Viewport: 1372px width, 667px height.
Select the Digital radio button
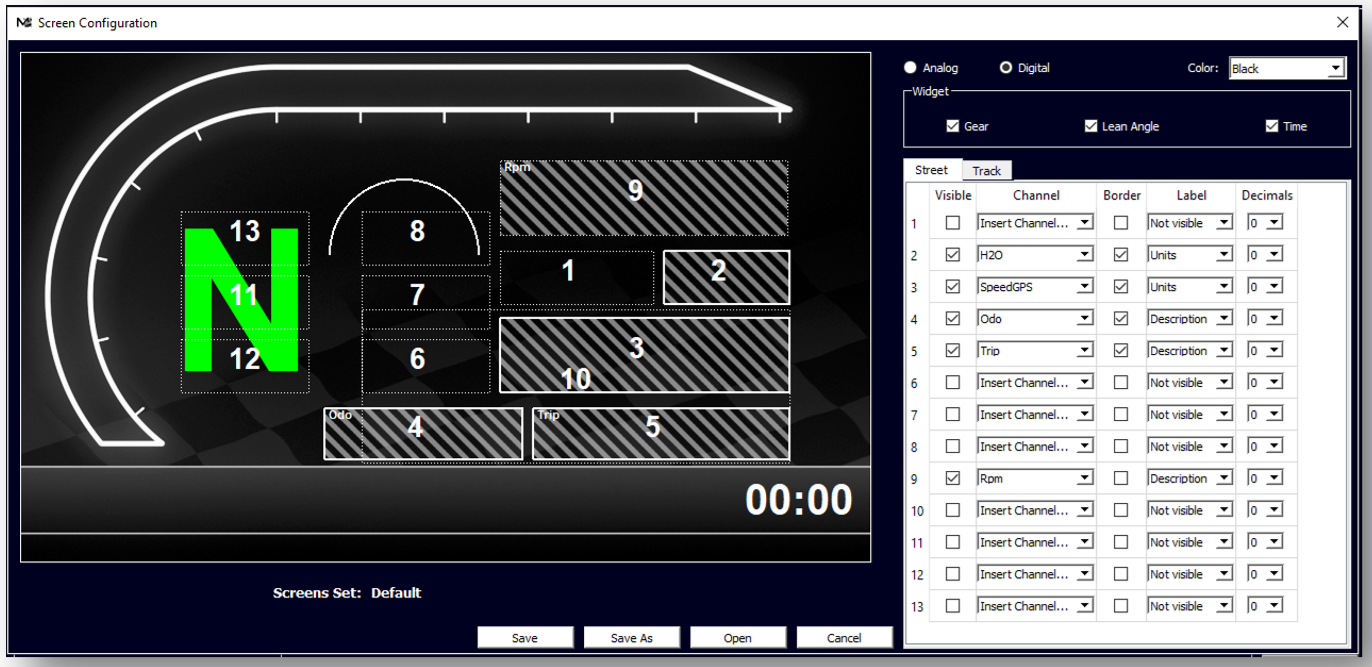(1006, 68)
